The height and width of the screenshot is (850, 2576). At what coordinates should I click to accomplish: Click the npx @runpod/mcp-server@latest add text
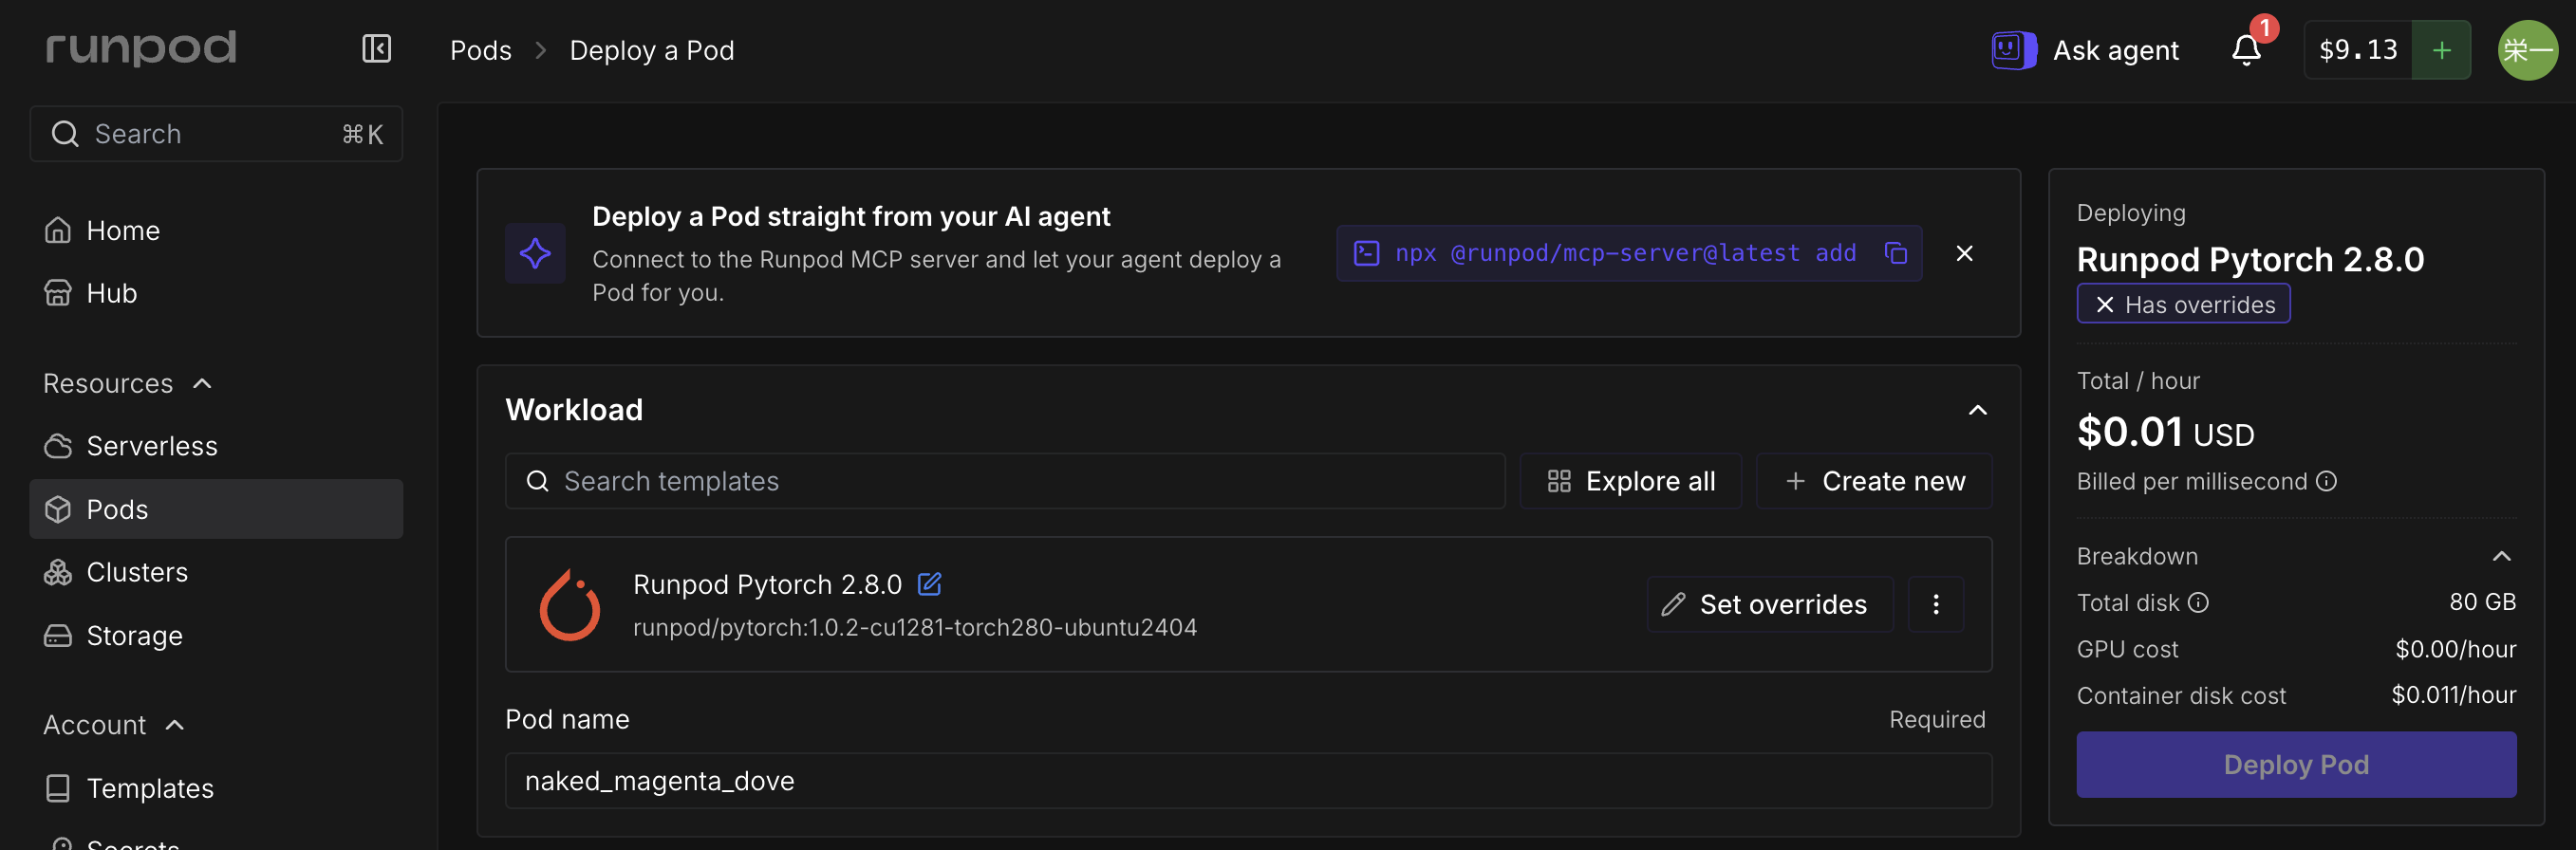[1625, 253]
